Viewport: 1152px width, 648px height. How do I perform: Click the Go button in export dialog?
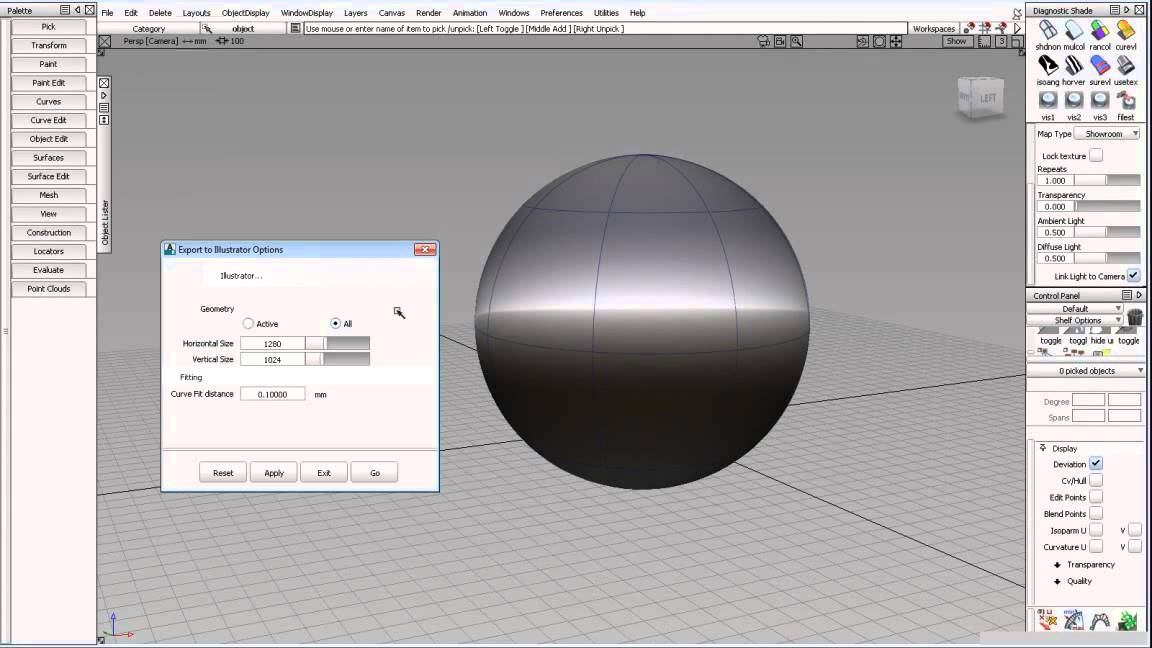[375, 472]
